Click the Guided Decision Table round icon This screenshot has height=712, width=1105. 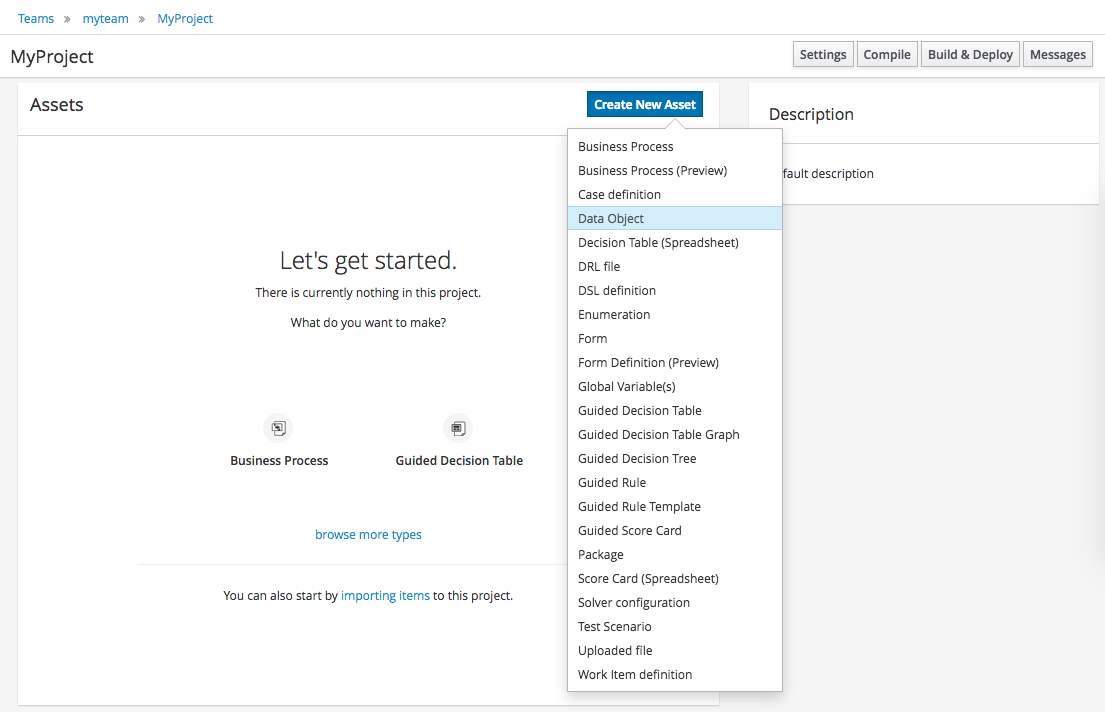pyautogui.click(x=458, y=428)
